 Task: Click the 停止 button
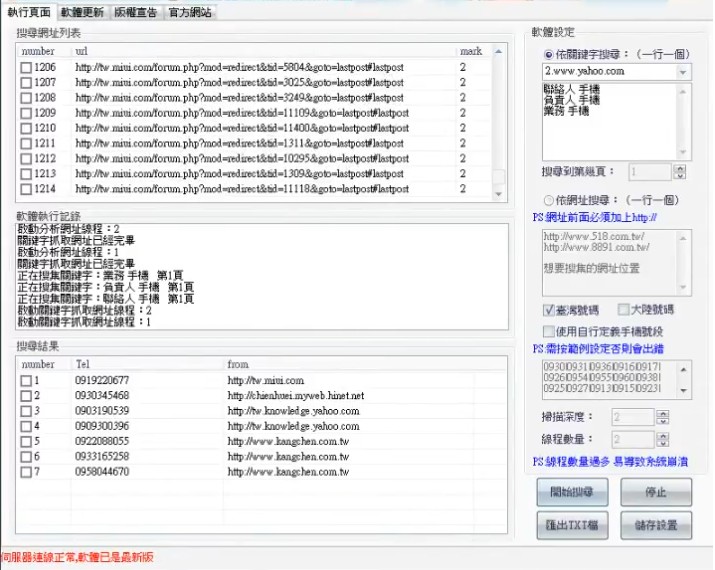click(655, 493)
